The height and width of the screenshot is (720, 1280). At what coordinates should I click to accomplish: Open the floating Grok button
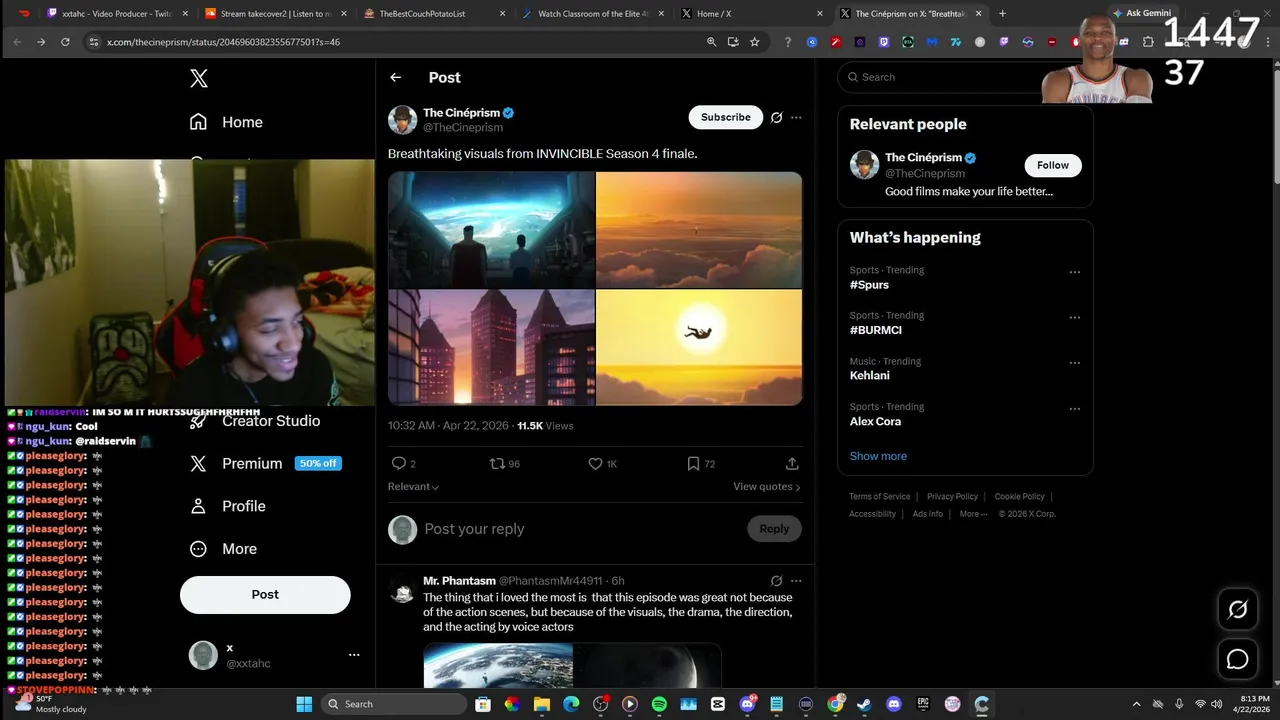pyautogui.click(x=1238, y=610)
